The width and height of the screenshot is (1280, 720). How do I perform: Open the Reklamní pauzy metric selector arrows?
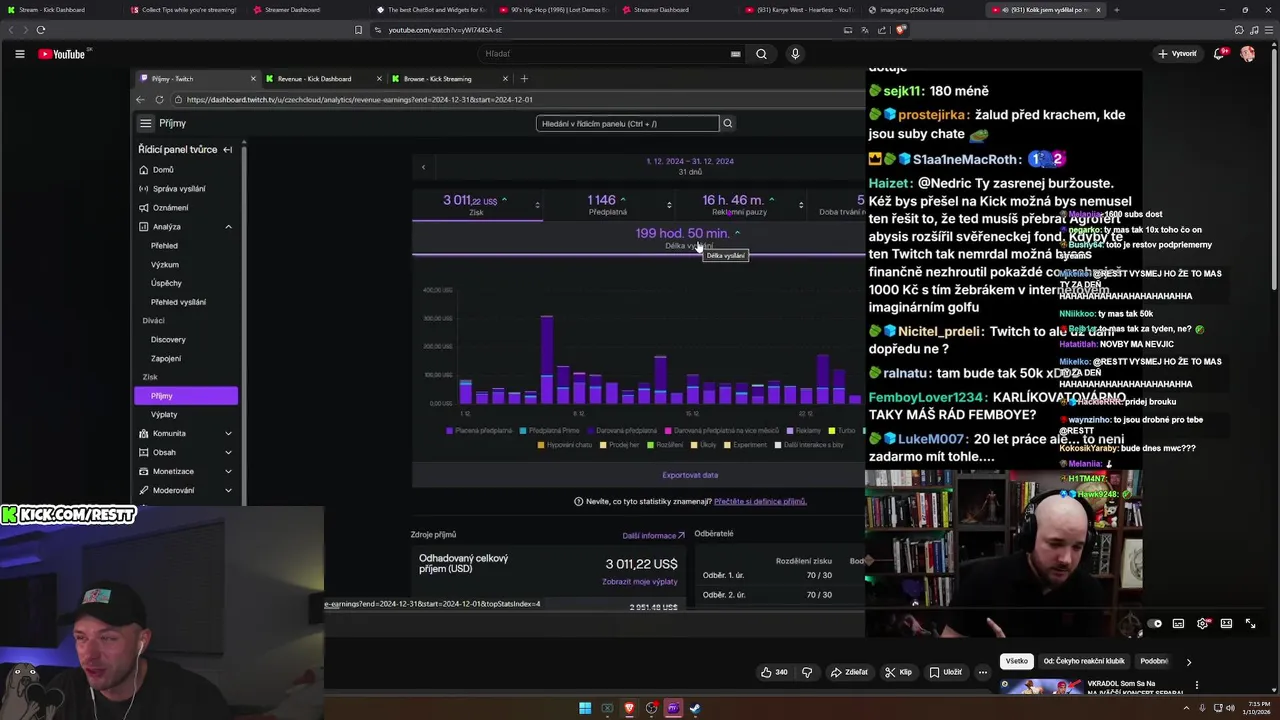[801, 205]
